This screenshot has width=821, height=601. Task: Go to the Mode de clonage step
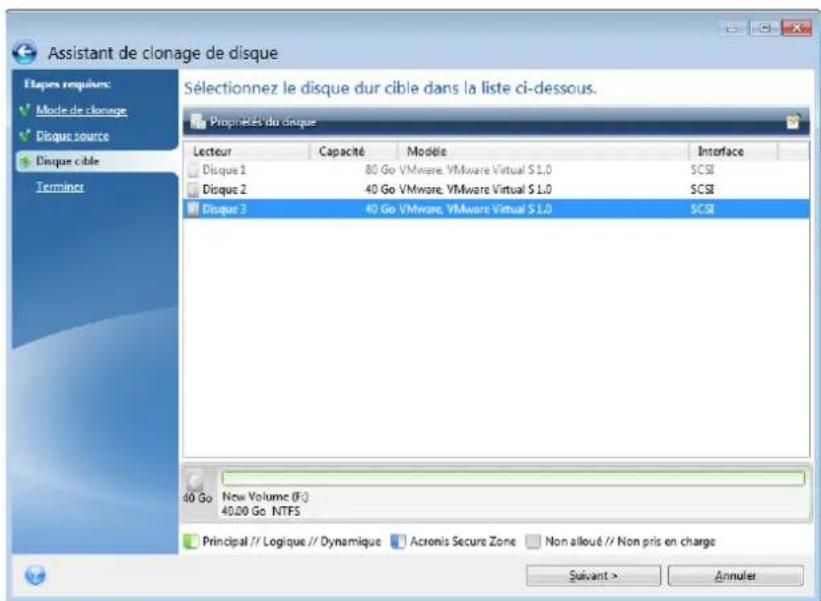81,110
